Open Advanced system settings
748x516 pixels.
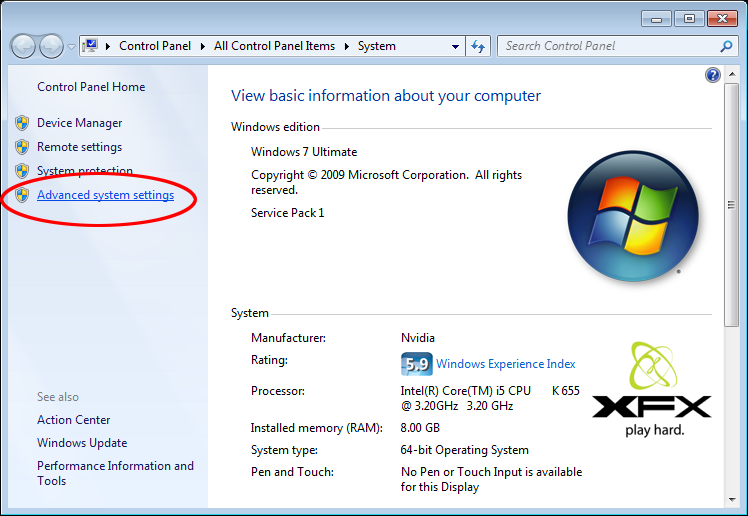click(105, 195)
